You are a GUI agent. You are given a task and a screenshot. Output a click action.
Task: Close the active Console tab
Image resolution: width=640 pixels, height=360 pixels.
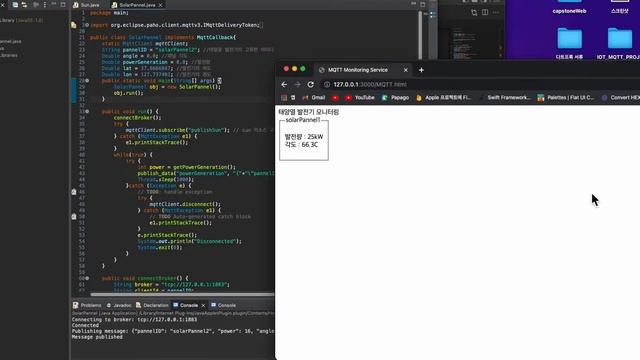click(203, 305)
